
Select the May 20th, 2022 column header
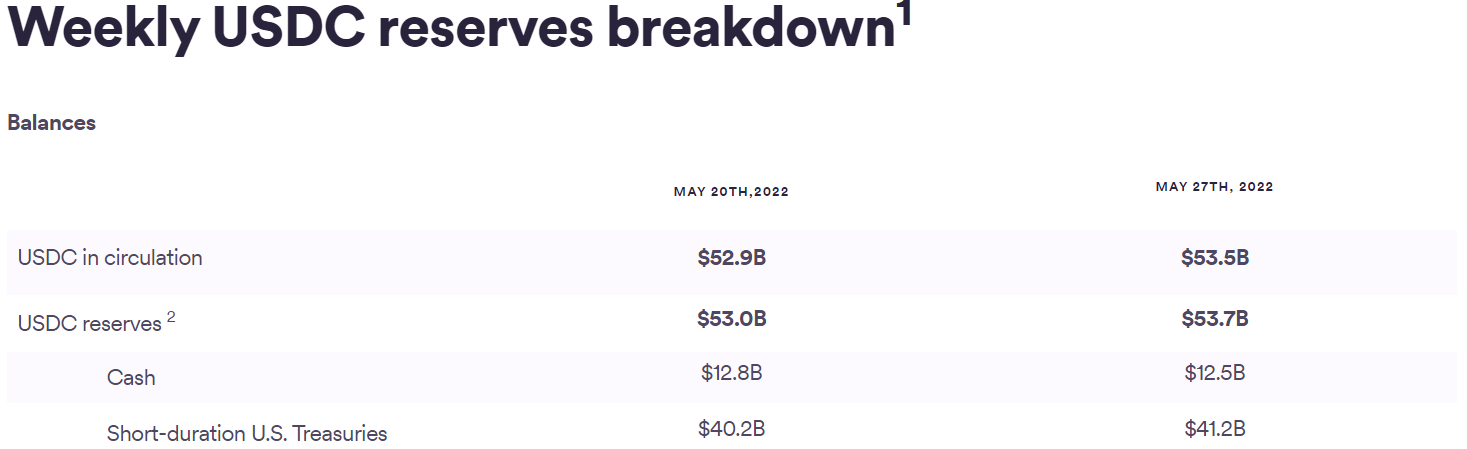click(x=731, y=192)
